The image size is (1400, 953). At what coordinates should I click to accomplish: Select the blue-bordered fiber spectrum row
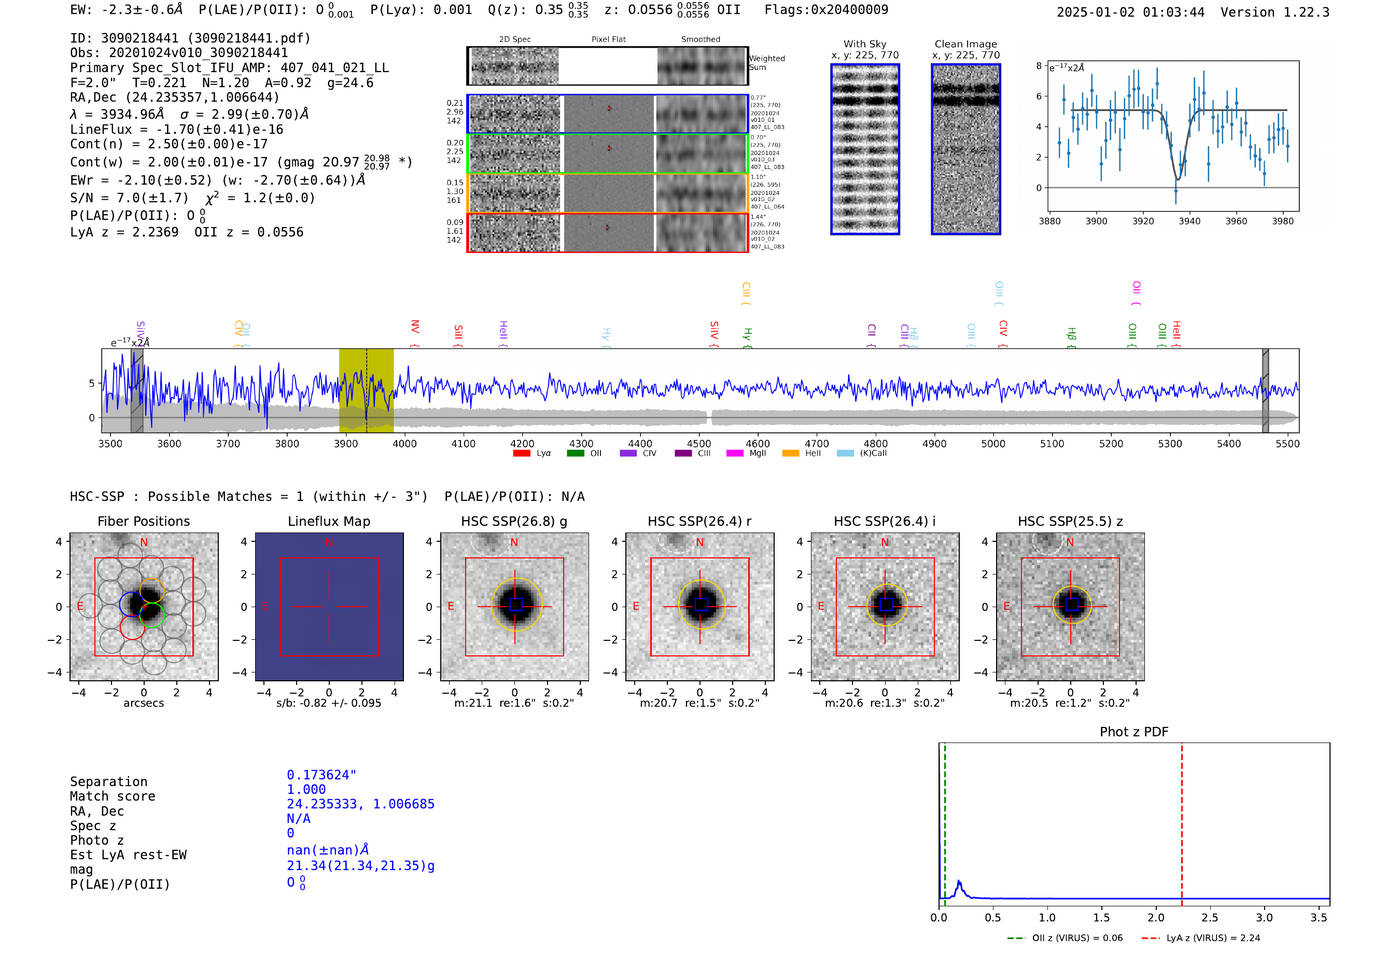point(608,114)
